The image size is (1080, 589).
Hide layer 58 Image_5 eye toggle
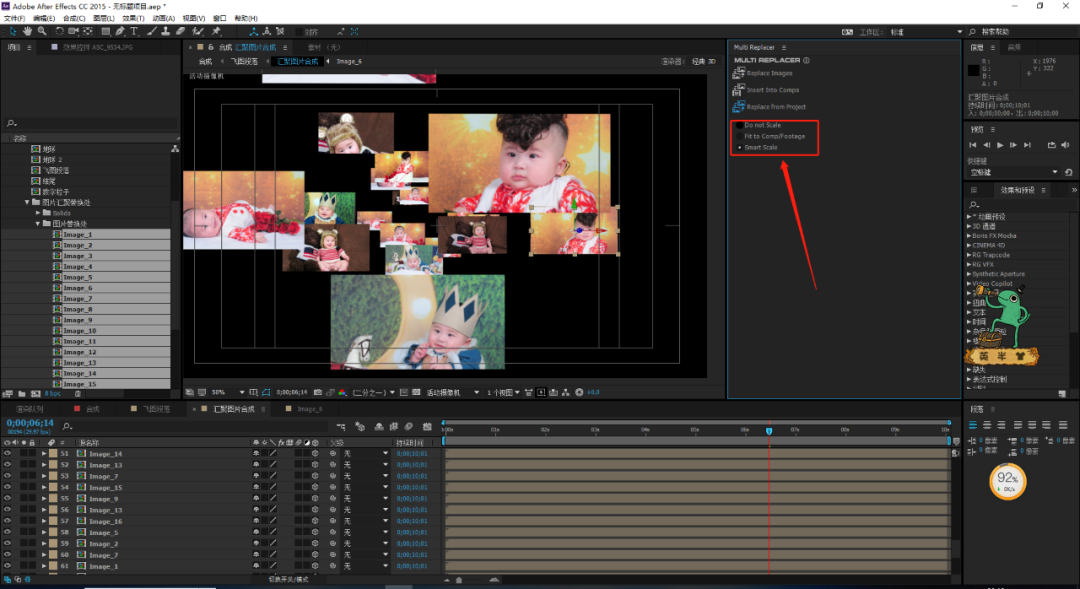(8, 533)
